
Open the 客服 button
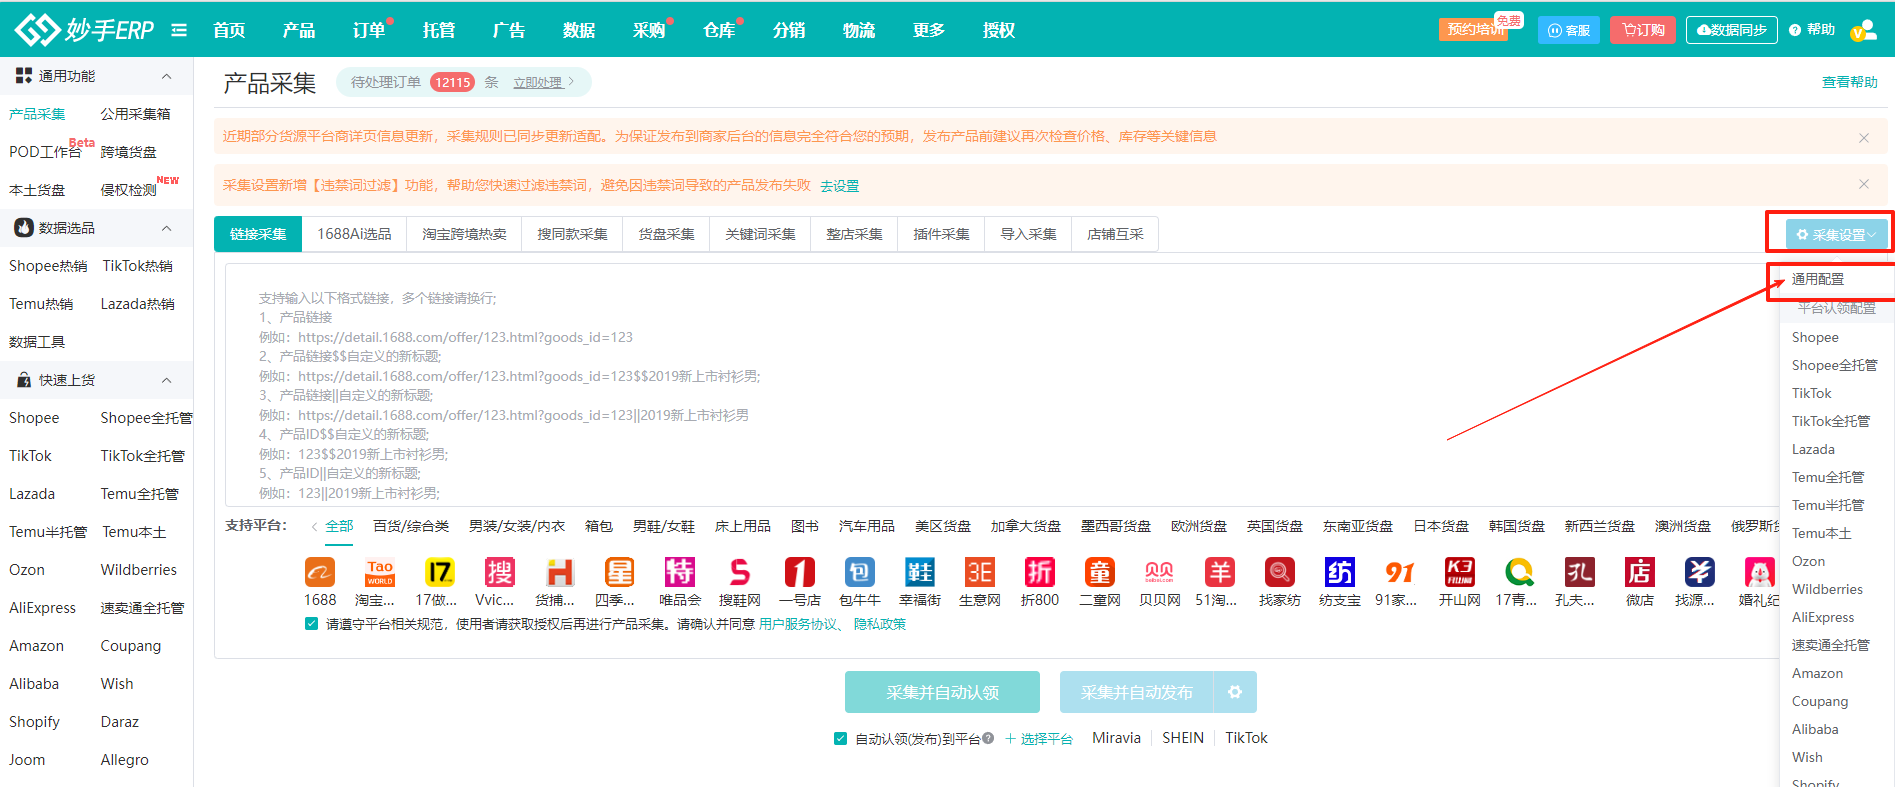(x=1569, y=30)
